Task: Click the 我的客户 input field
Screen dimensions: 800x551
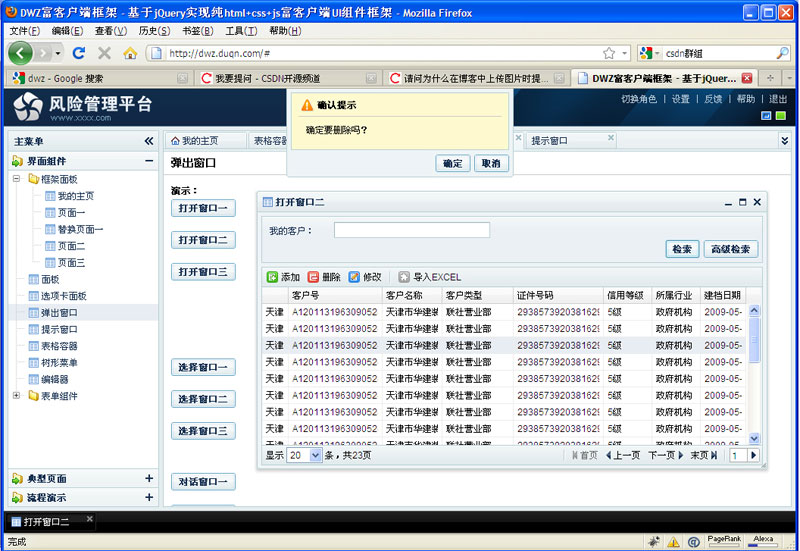Action: [412, 230]
